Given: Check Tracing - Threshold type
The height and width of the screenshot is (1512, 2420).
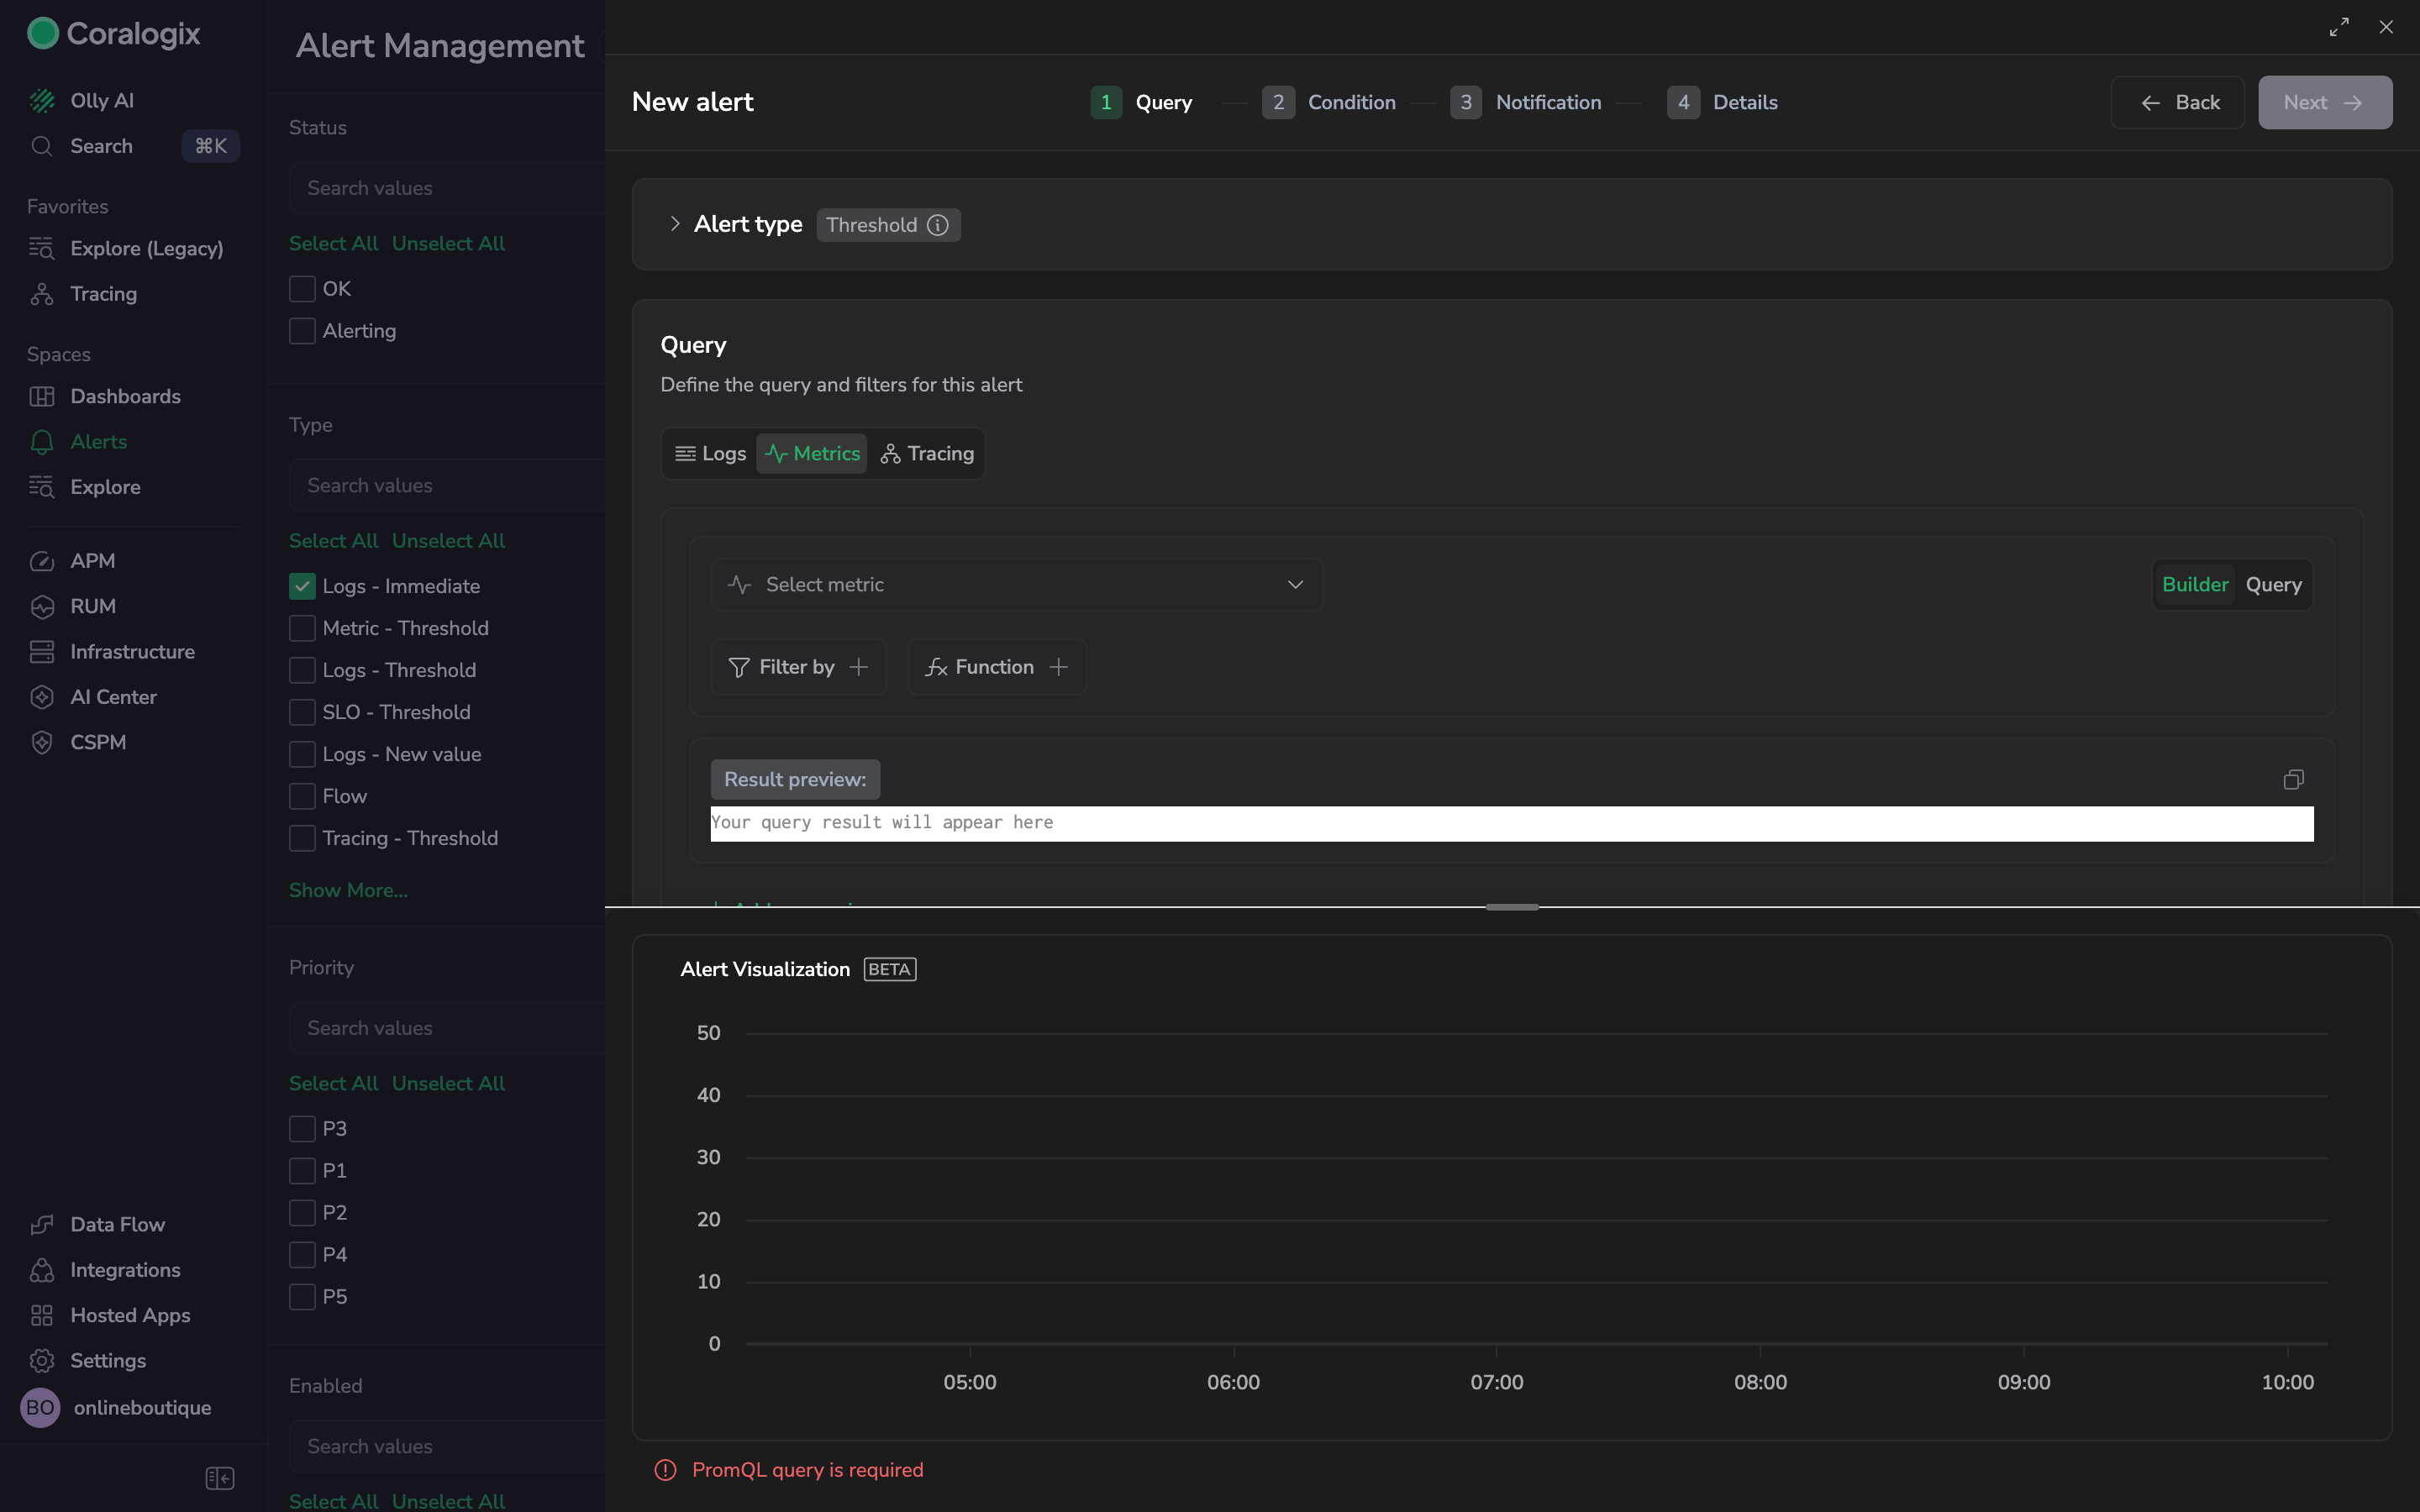Looking at the screenshot, I should click(x=302, y=838).
